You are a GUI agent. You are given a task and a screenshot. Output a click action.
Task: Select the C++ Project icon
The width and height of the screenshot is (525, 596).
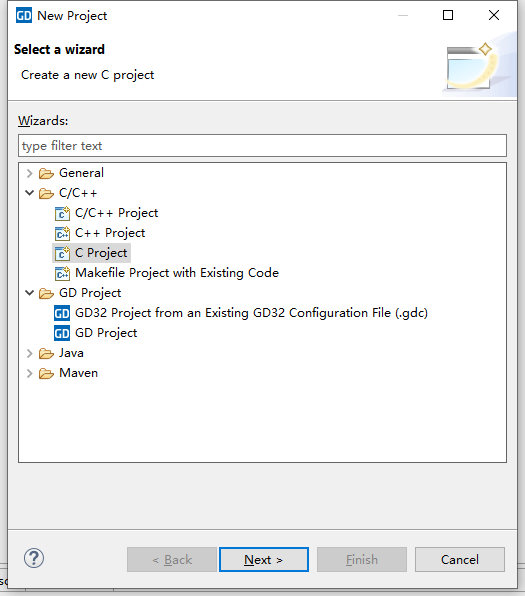(62, 233)
